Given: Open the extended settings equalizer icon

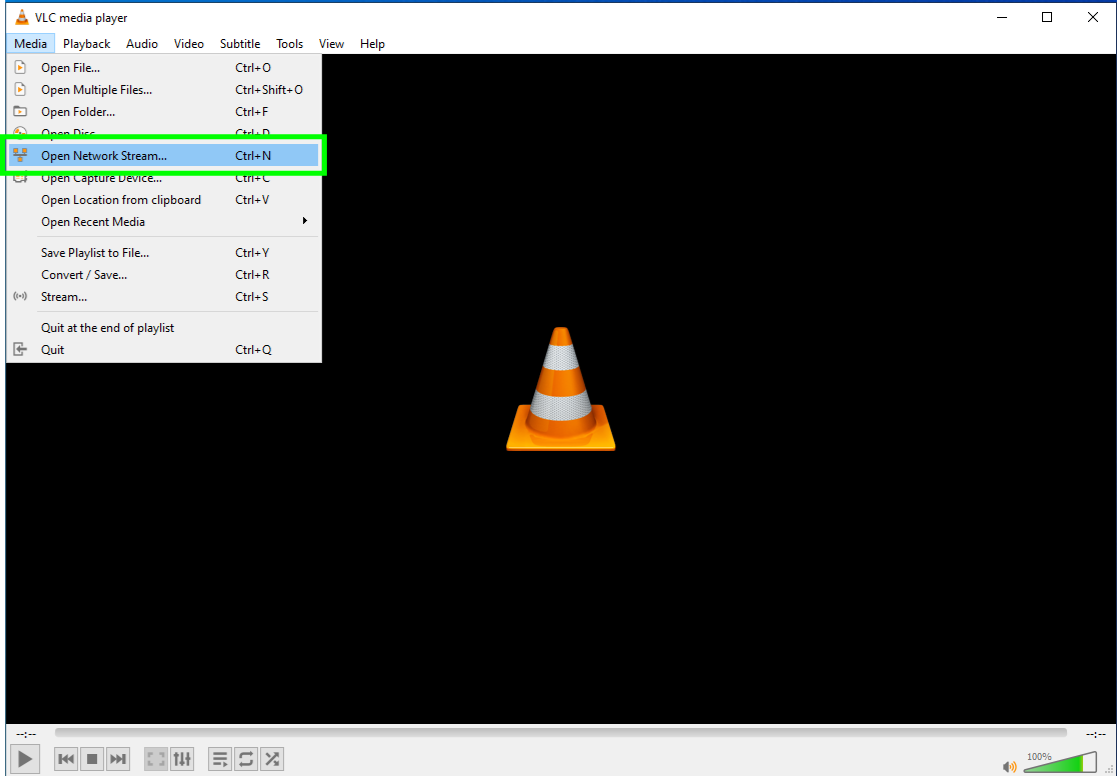Looking at the screenshot, I should pyautogui.click(x=182, y=758).
